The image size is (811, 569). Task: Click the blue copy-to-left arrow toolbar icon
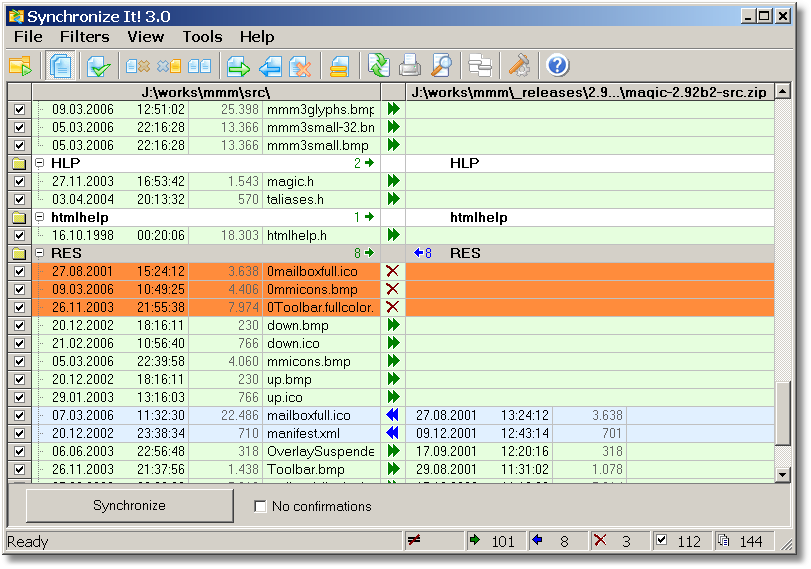(x=270, y=66)
